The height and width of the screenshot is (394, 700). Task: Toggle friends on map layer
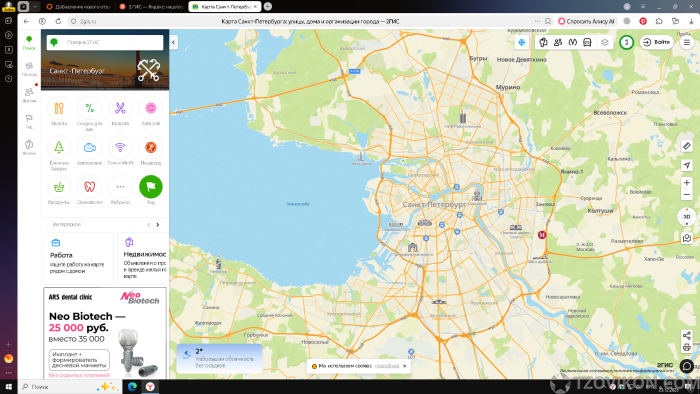click(x=558, y=42)
